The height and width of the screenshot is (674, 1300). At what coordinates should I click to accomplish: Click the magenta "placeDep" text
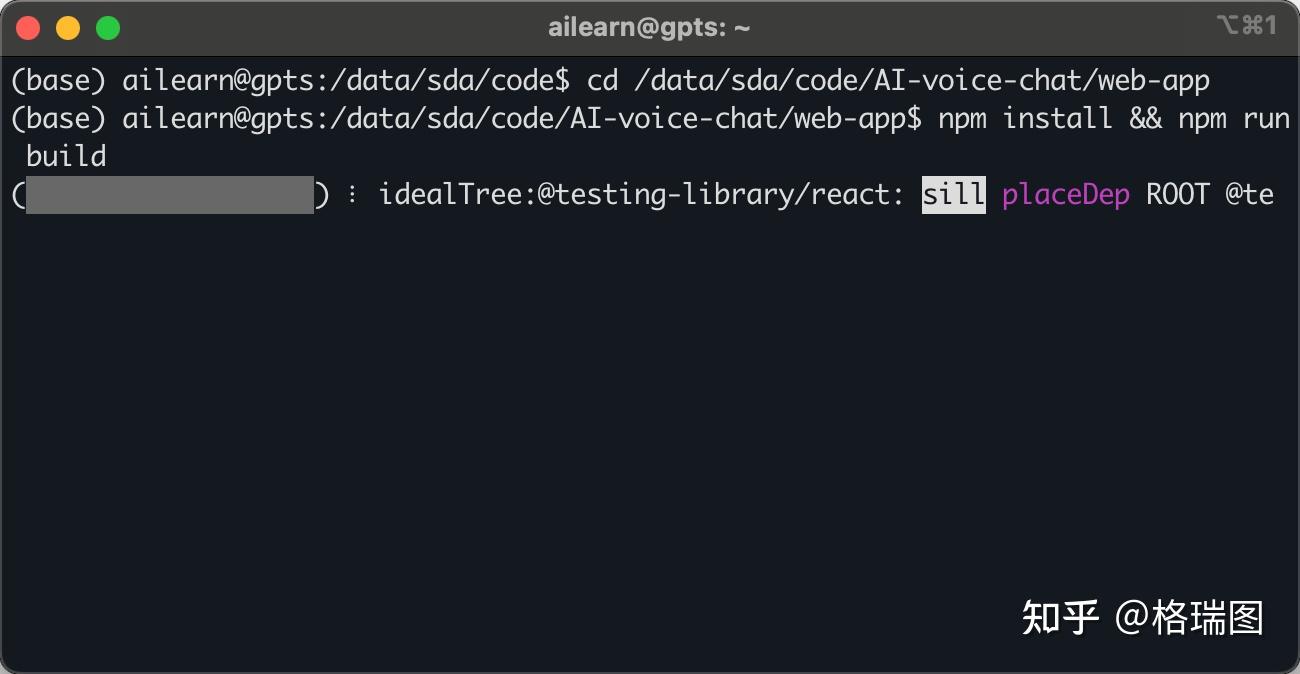point(1065,194)
